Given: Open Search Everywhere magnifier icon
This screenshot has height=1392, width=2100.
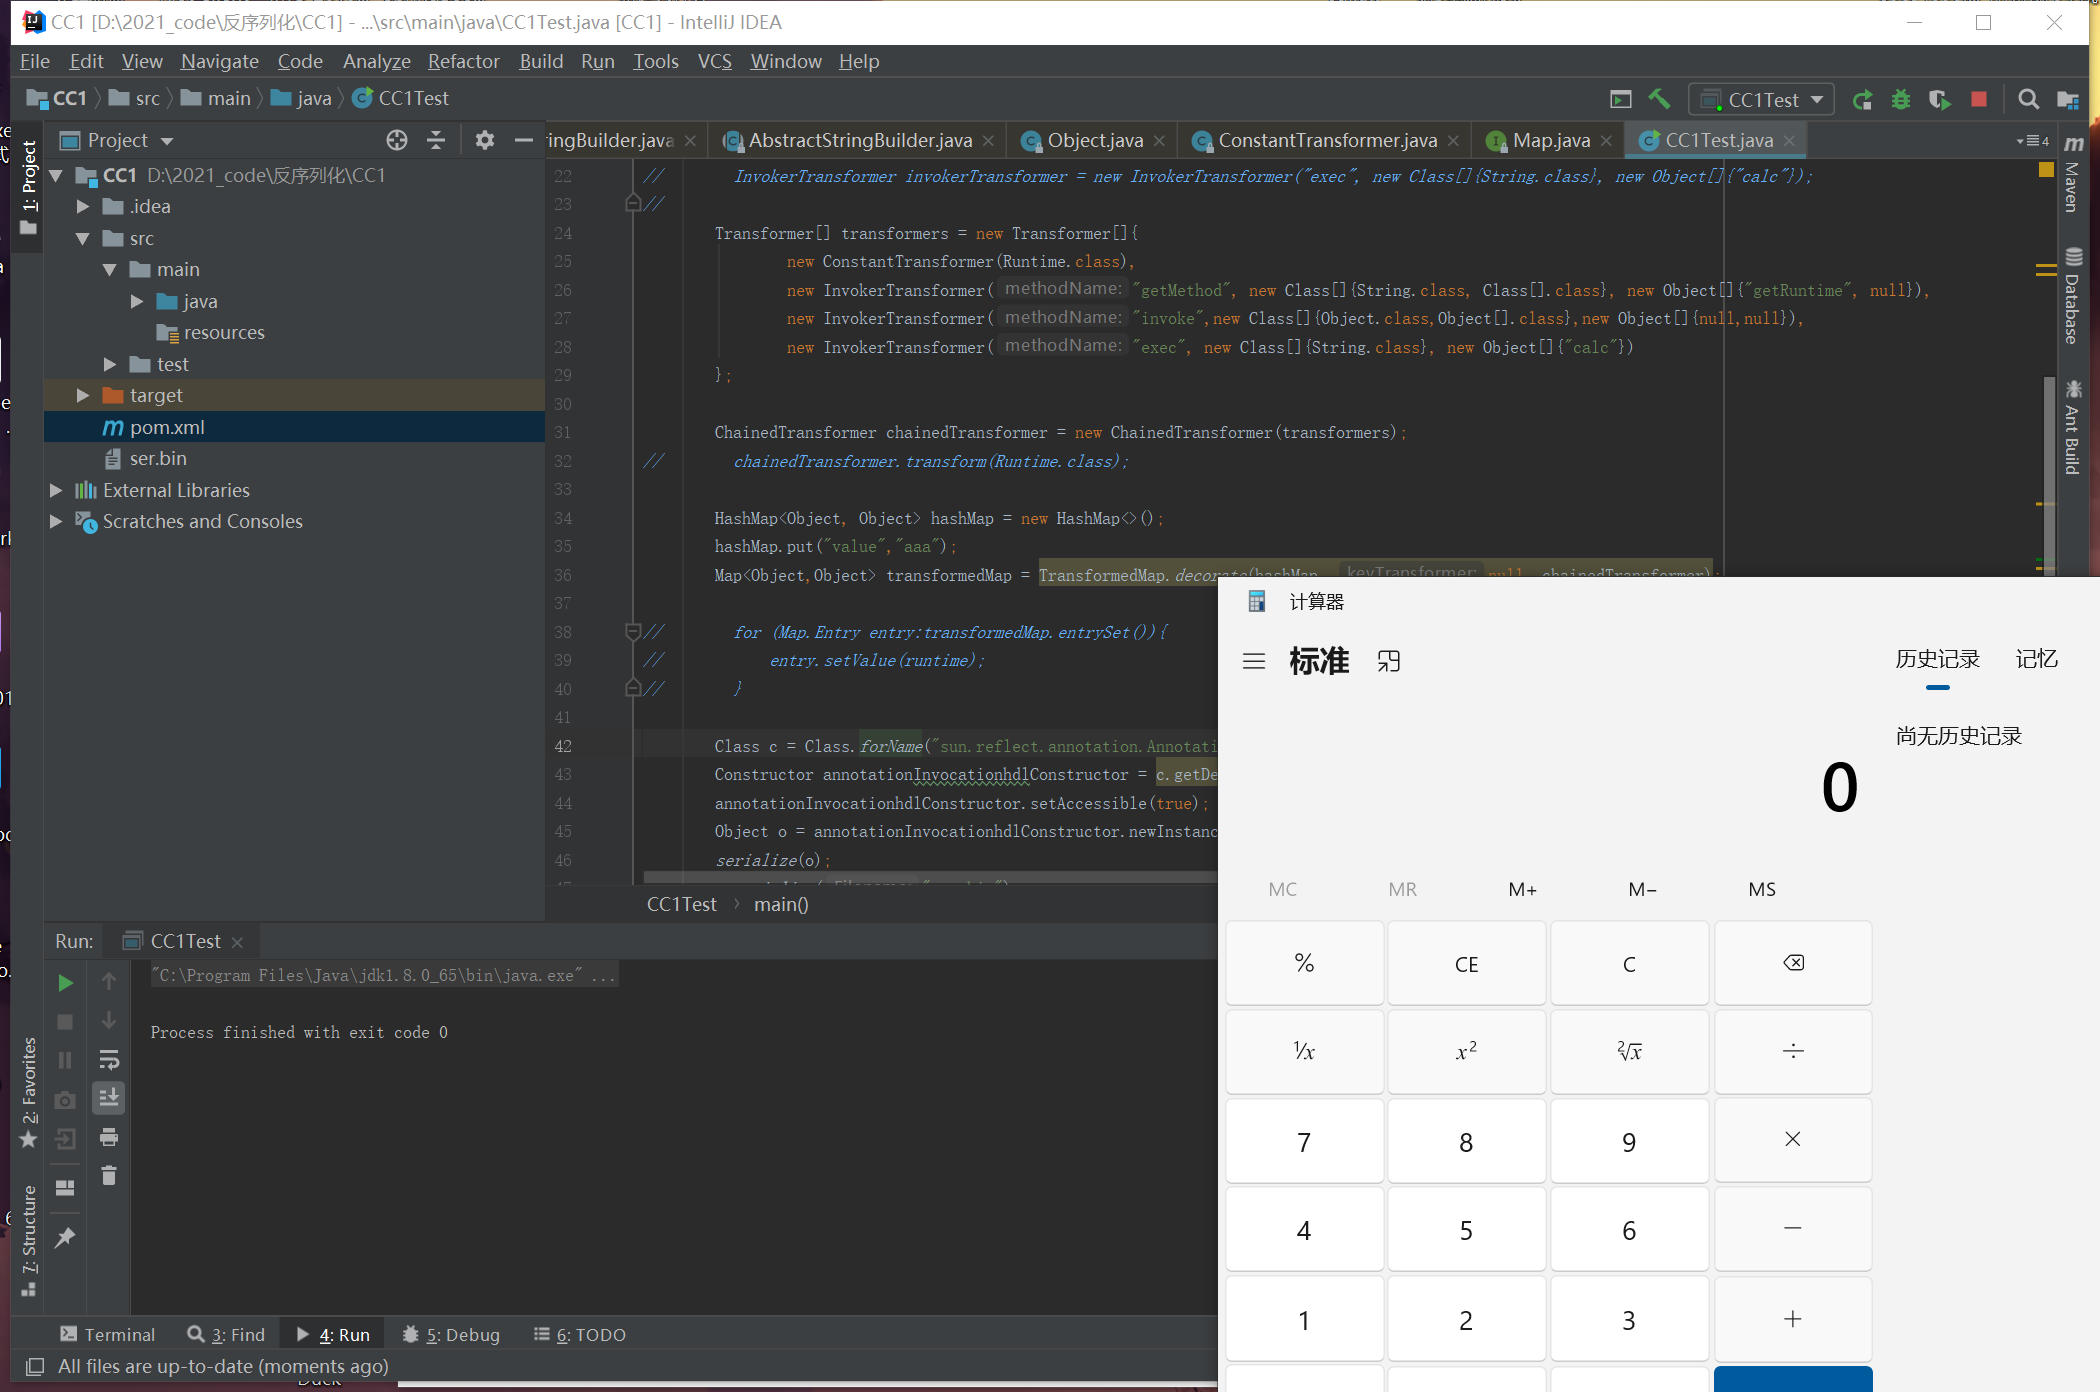Looking at the screenshot, I should tap(2028, 99).
